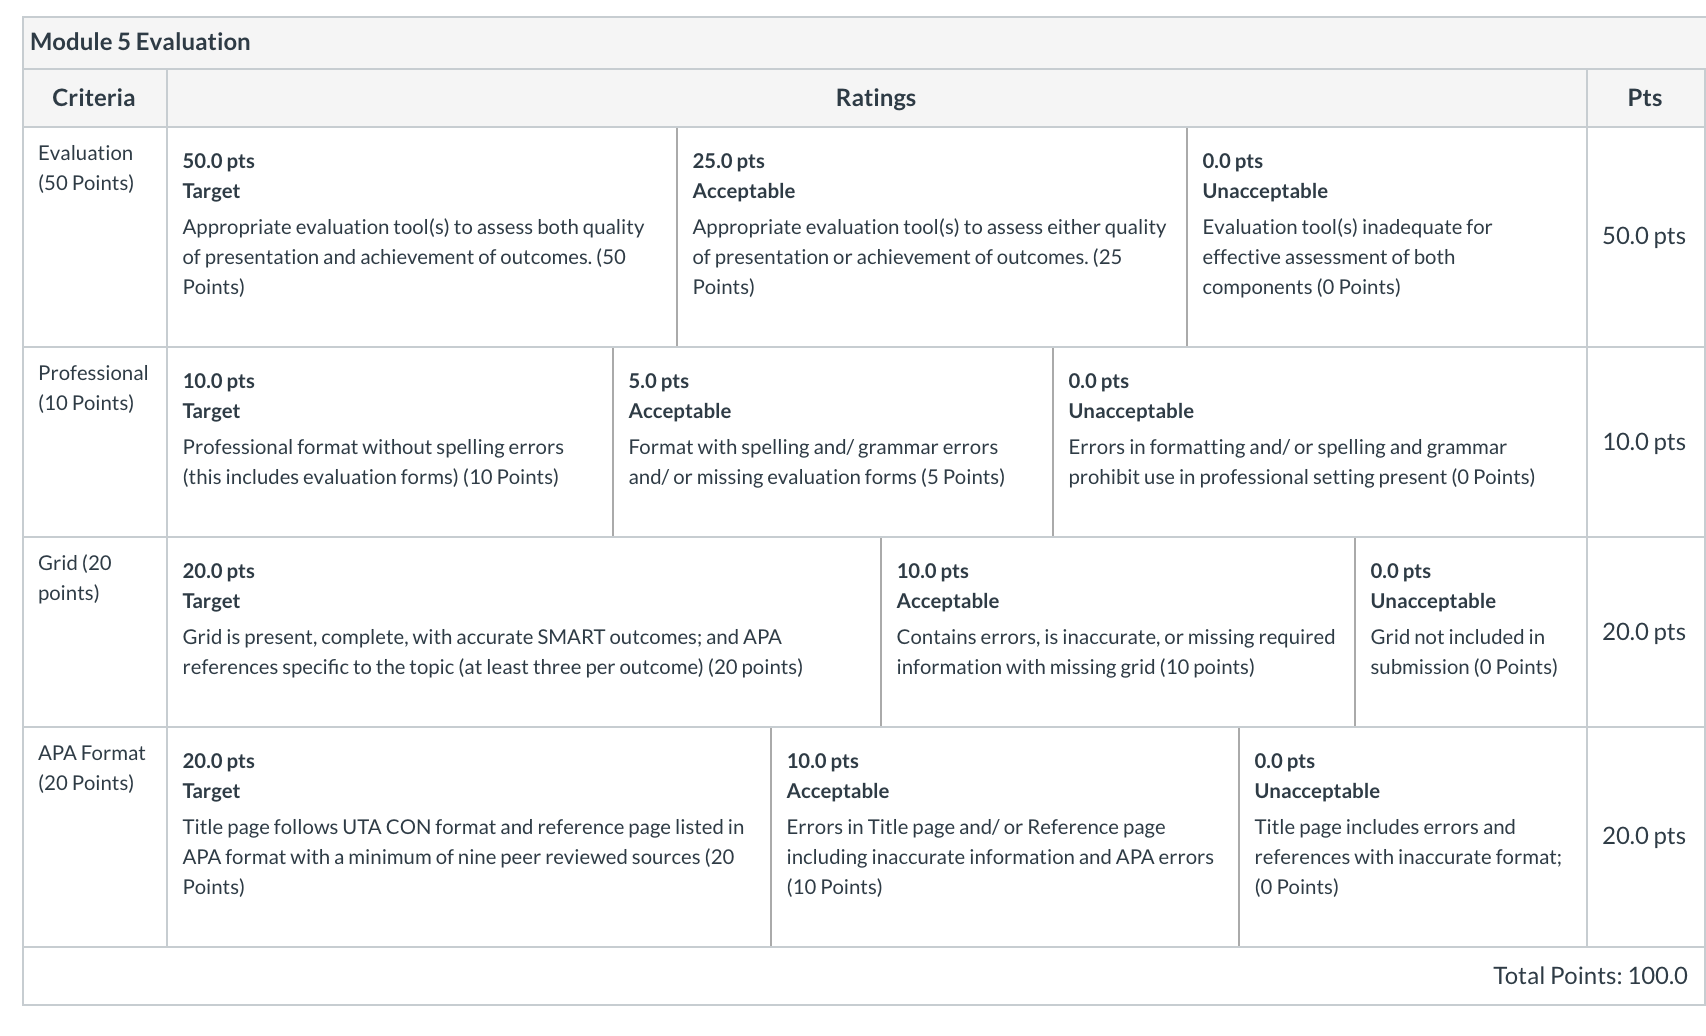Choose the 10.0 pts Acceptable rating for APA Format
1706x1036 pixels.
click(x=1005, y=837)
